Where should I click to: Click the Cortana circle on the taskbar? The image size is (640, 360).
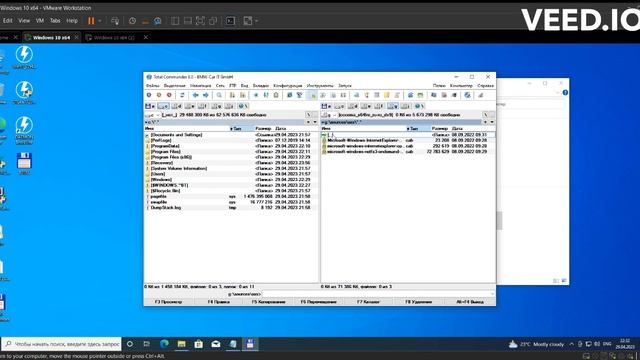[x=130, y=344]
